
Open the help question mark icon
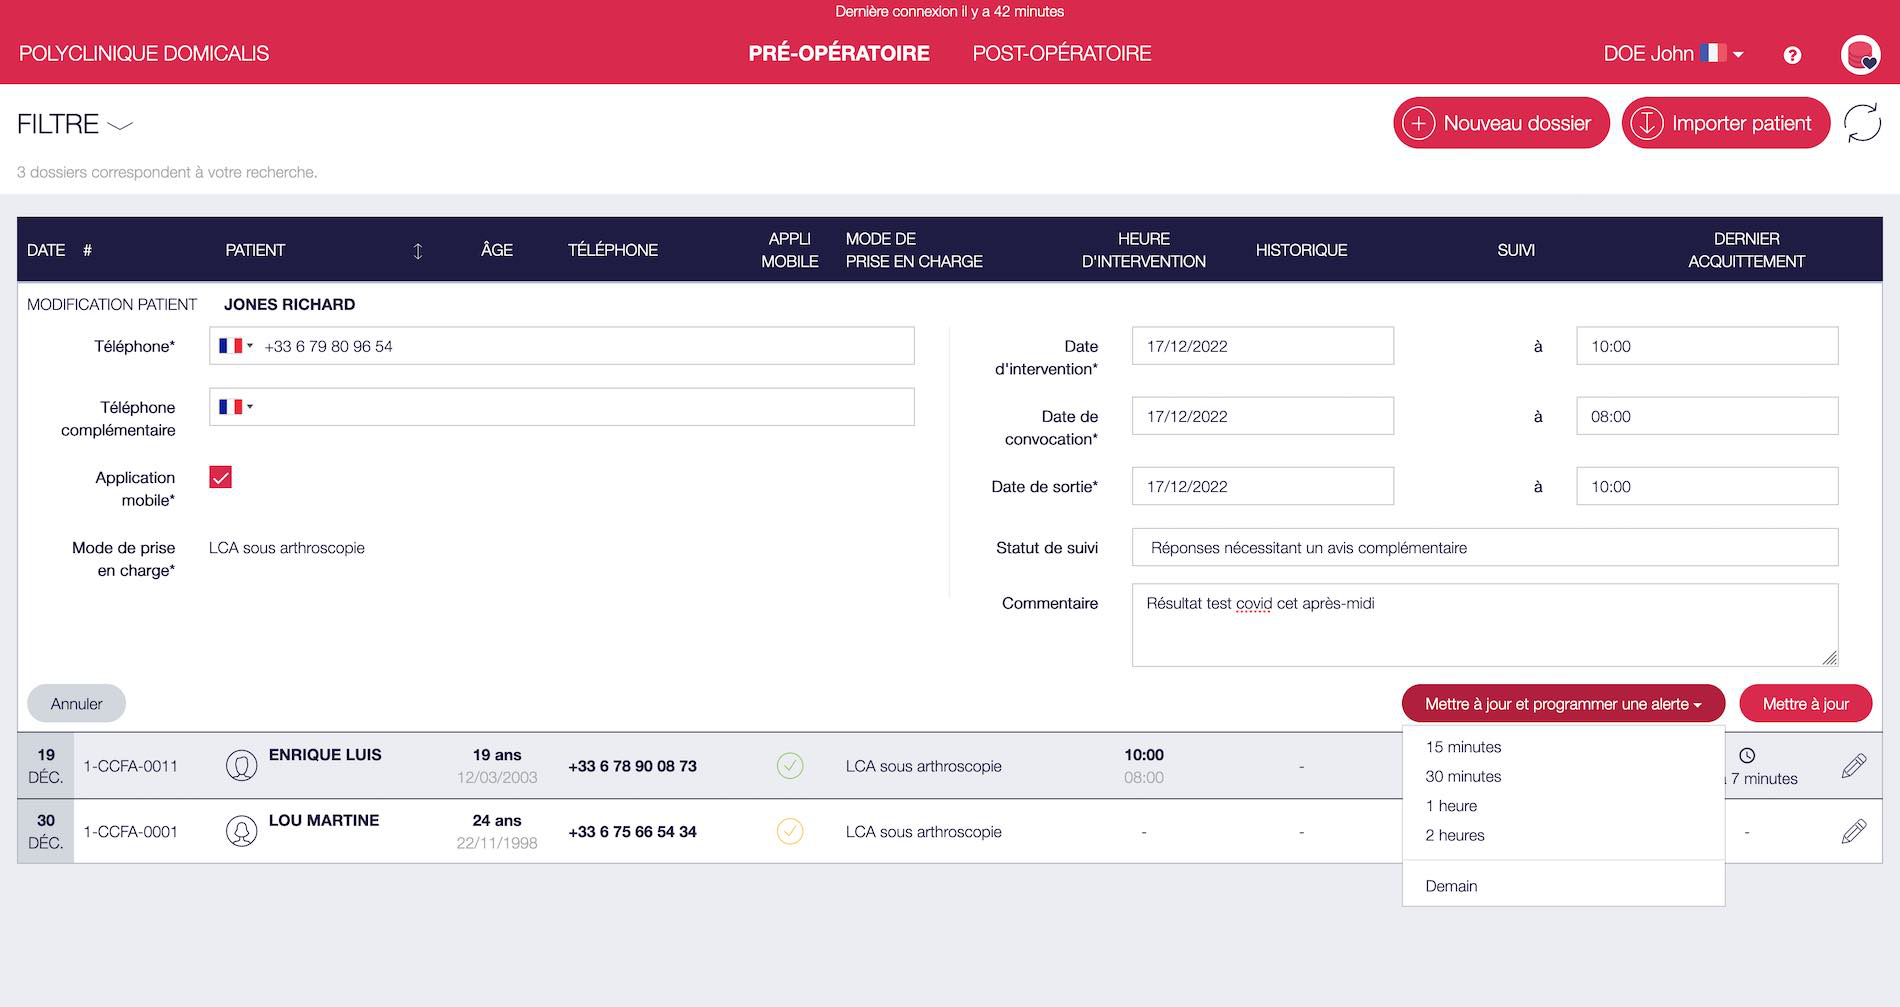point(1792,55)
